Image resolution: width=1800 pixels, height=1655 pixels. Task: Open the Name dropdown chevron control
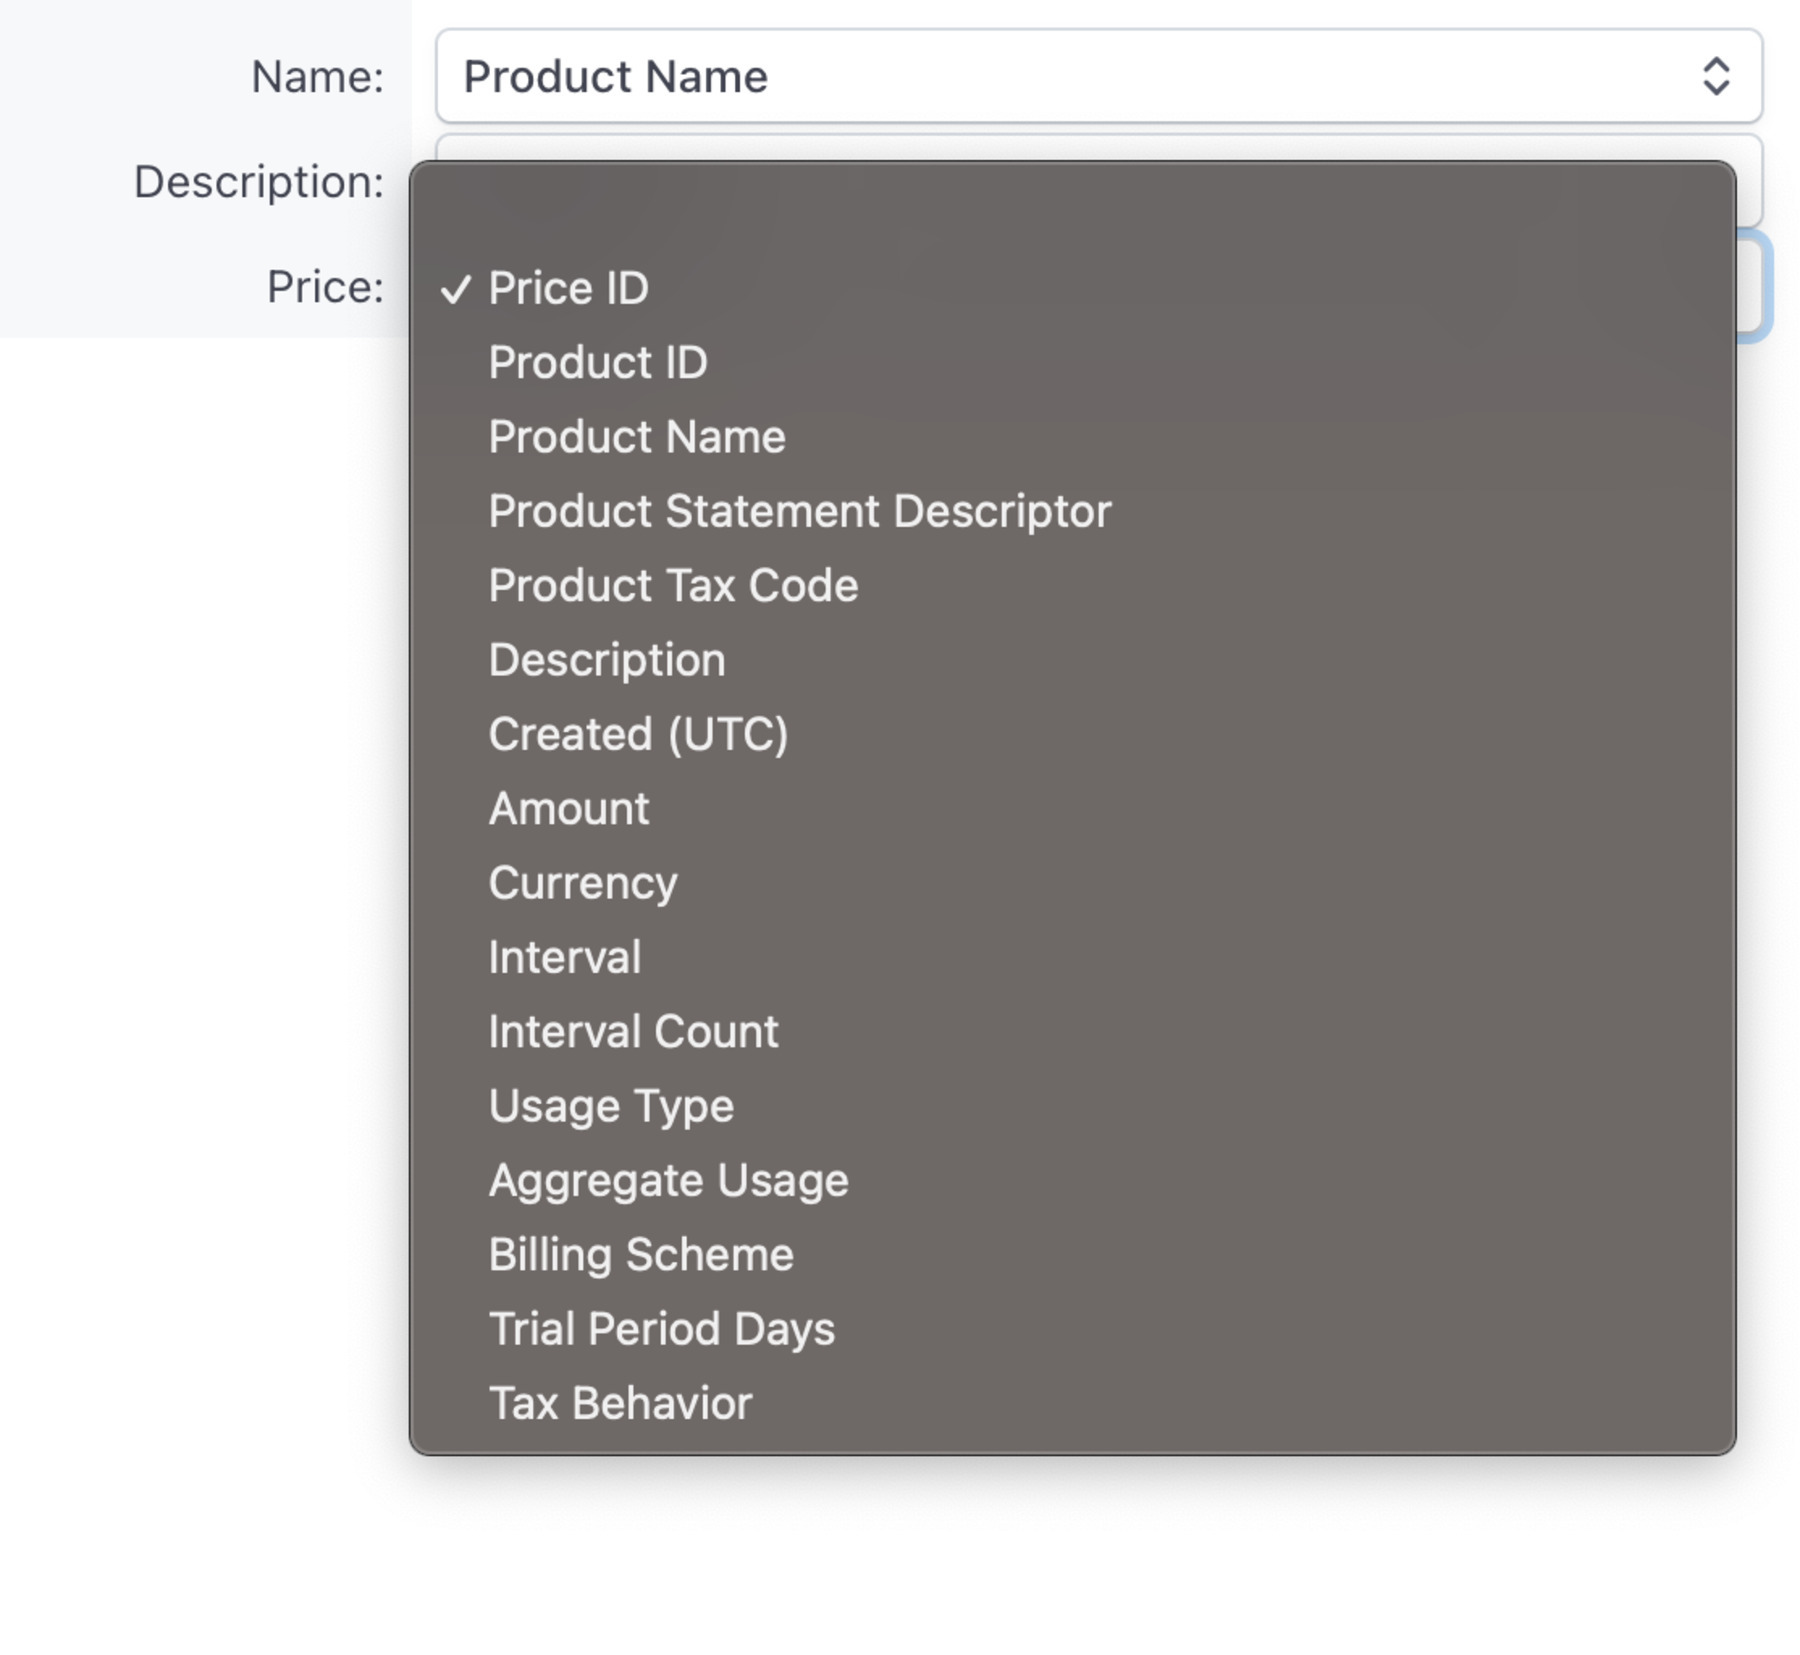tap(1714, 75)
